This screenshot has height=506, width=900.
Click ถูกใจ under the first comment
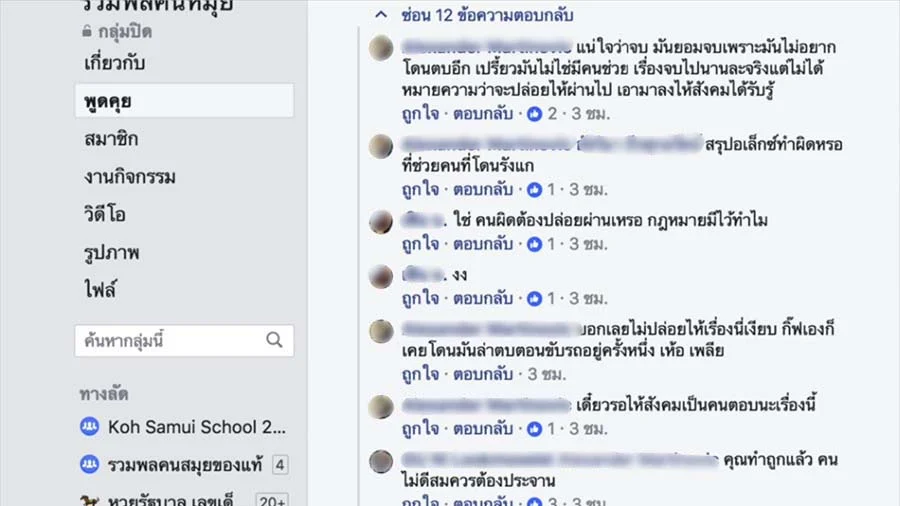tap(420, 114)
